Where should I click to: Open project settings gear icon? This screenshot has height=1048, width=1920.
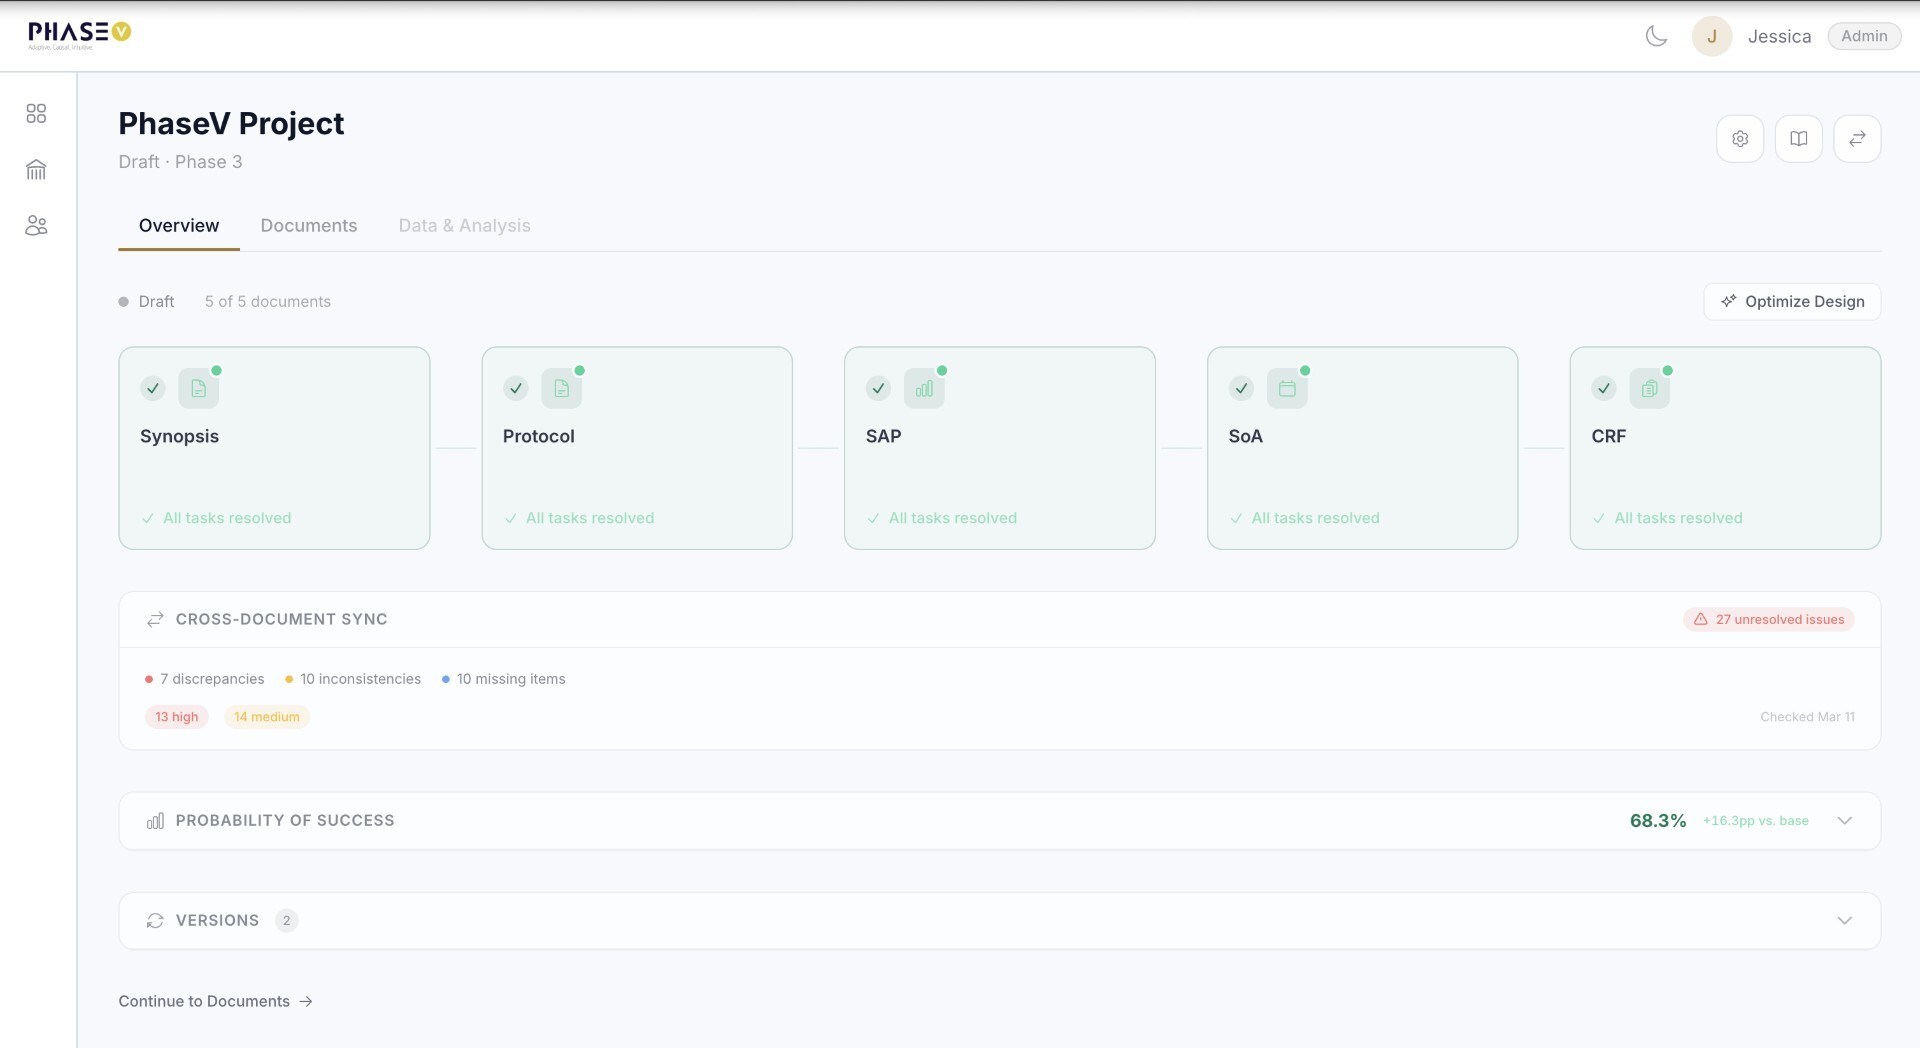pyautogui.click(x=1740, y=139)
